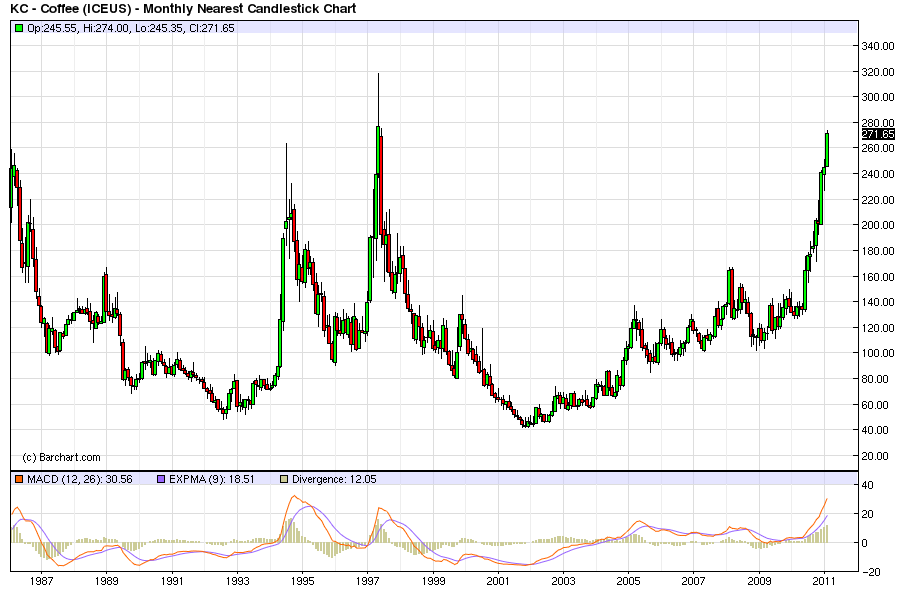Screen dimensions: 900x612
Task: Click the 20.00 price axis label
Action: 875,456
